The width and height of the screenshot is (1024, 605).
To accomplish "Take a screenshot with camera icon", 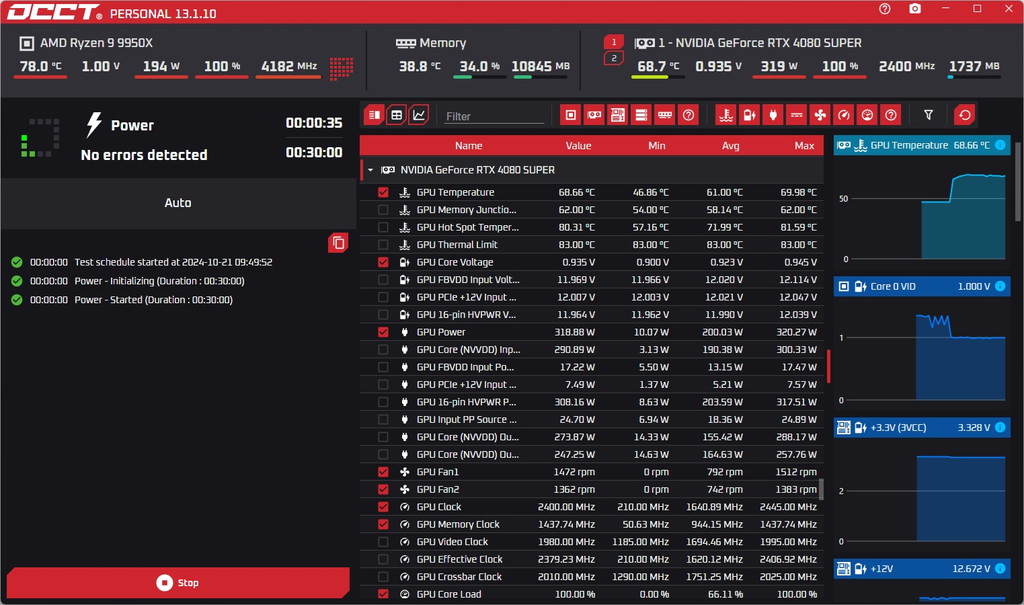I will (x=915, y=8).
